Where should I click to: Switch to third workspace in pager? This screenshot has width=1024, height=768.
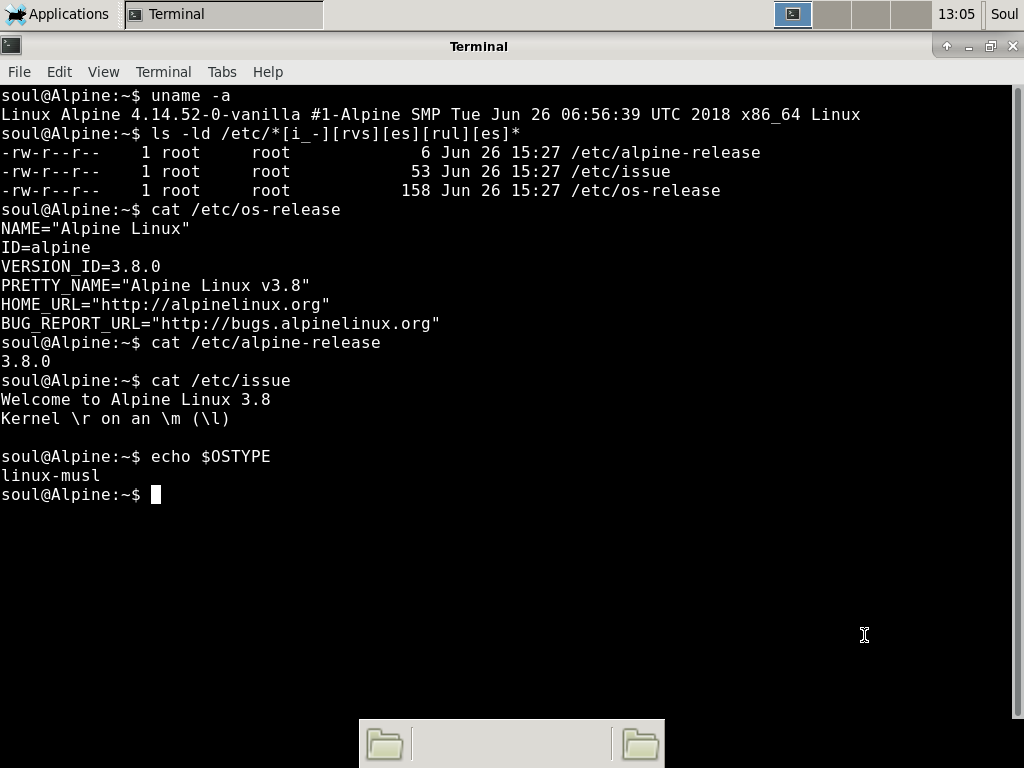coord(871,14)
